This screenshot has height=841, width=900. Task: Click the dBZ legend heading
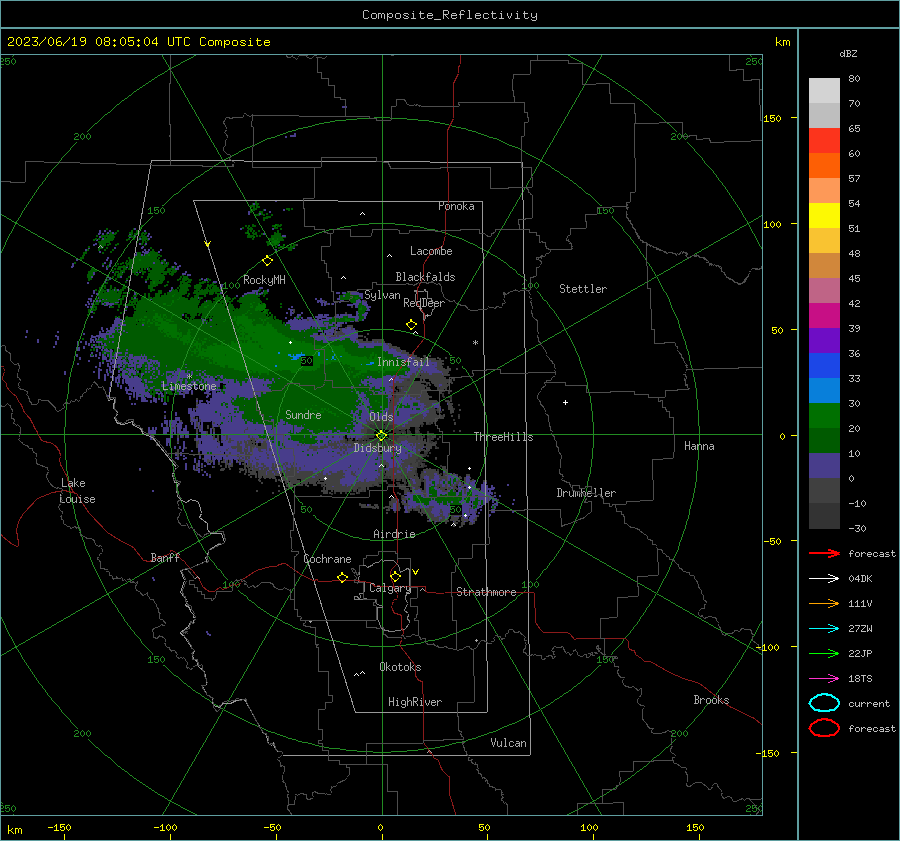point(848,53)
